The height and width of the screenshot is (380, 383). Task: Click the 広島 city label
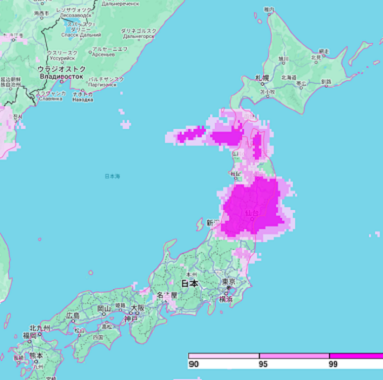point(73,315)
